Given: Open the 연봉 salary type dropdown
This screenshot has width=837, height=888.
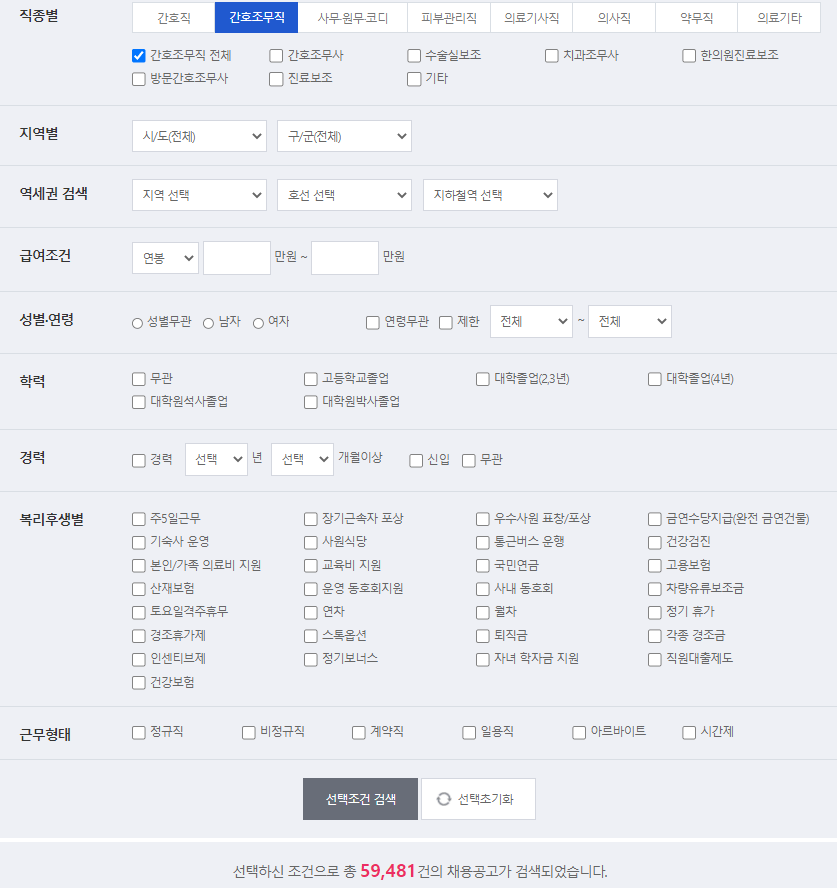Looking at the screenshot, I should 165,257.
